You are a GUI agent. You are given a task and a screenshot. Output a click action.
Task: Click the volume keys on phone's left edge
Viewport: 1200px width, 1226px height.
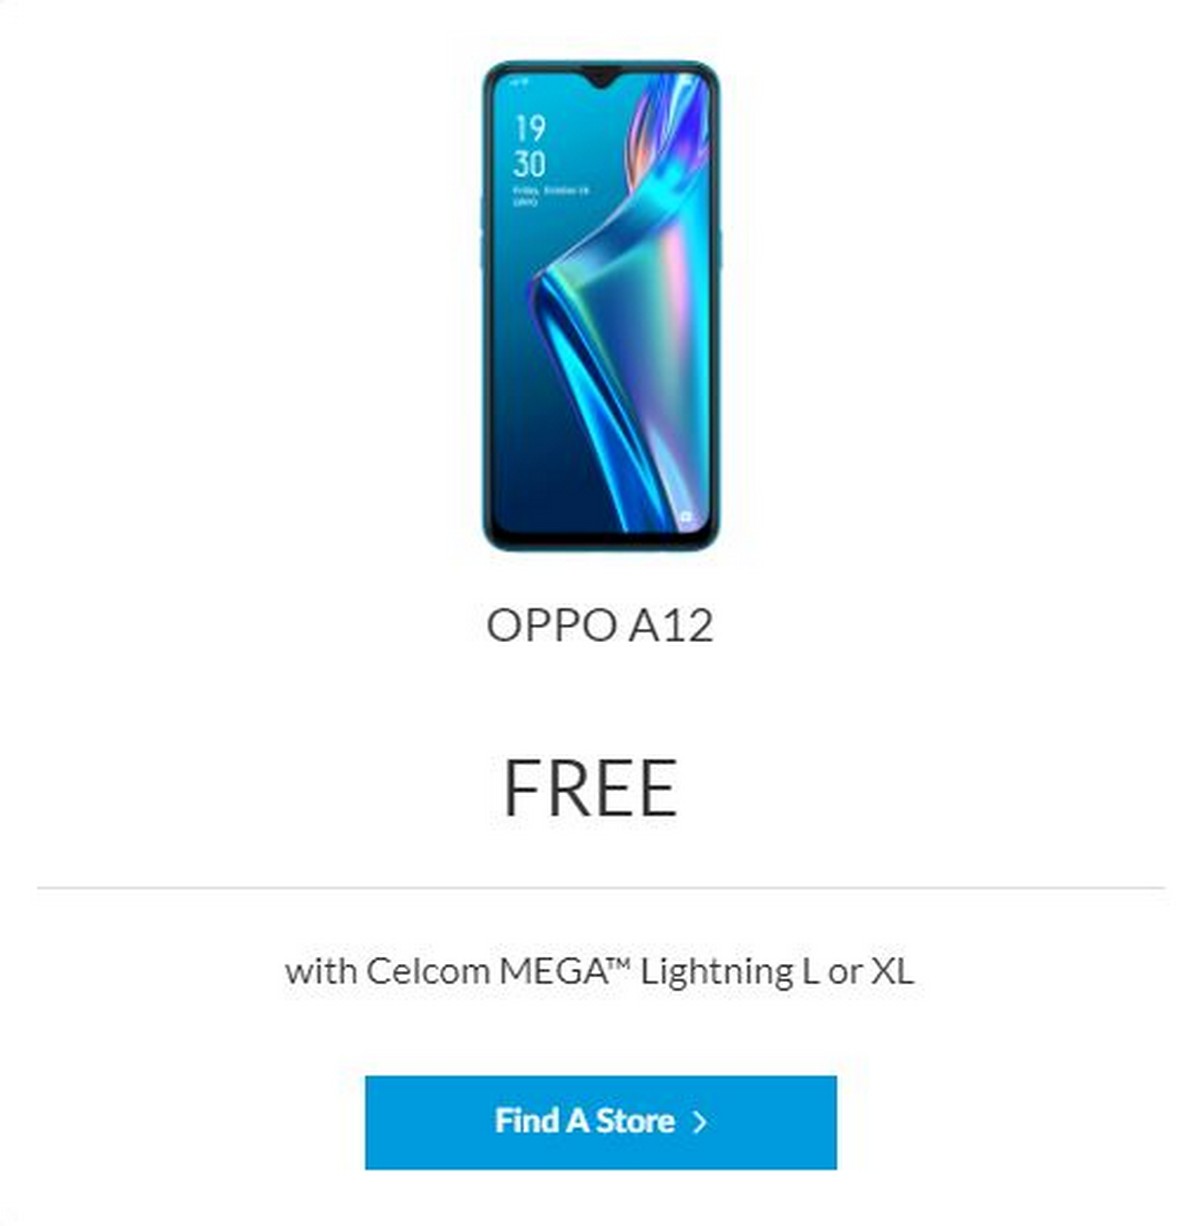(483, 230)
